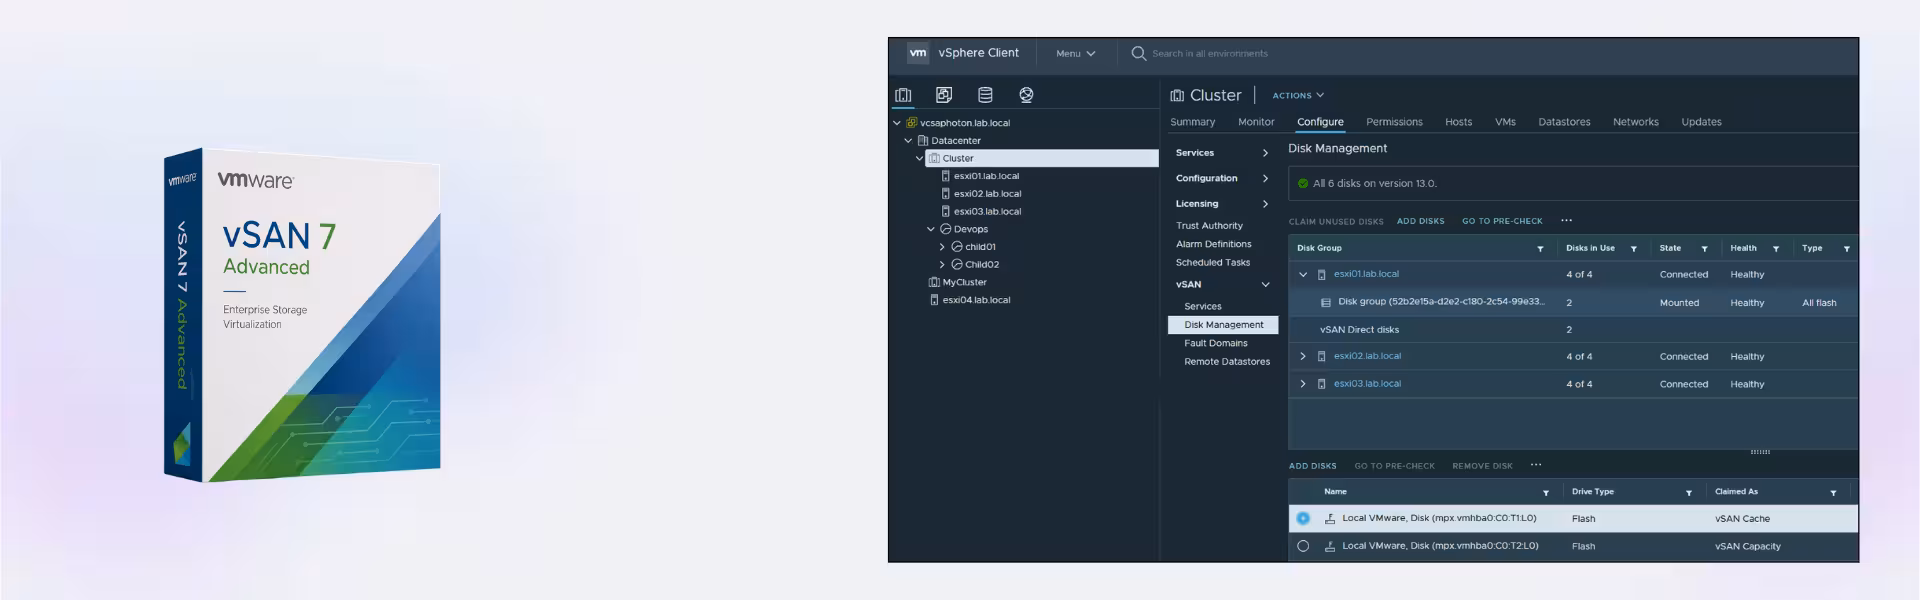Click the panel resize handle below disk groups

[x=1760, y=452]
